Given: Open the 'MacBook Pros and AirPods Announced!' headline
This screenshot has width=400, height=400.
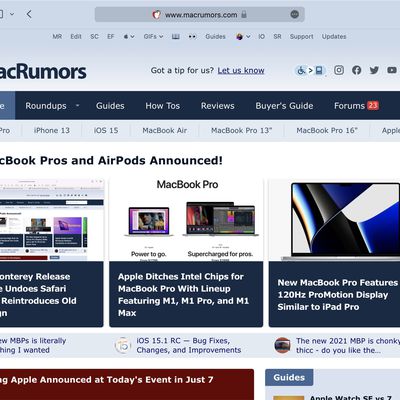Looking at the screenshot, I should pos(111,161).
